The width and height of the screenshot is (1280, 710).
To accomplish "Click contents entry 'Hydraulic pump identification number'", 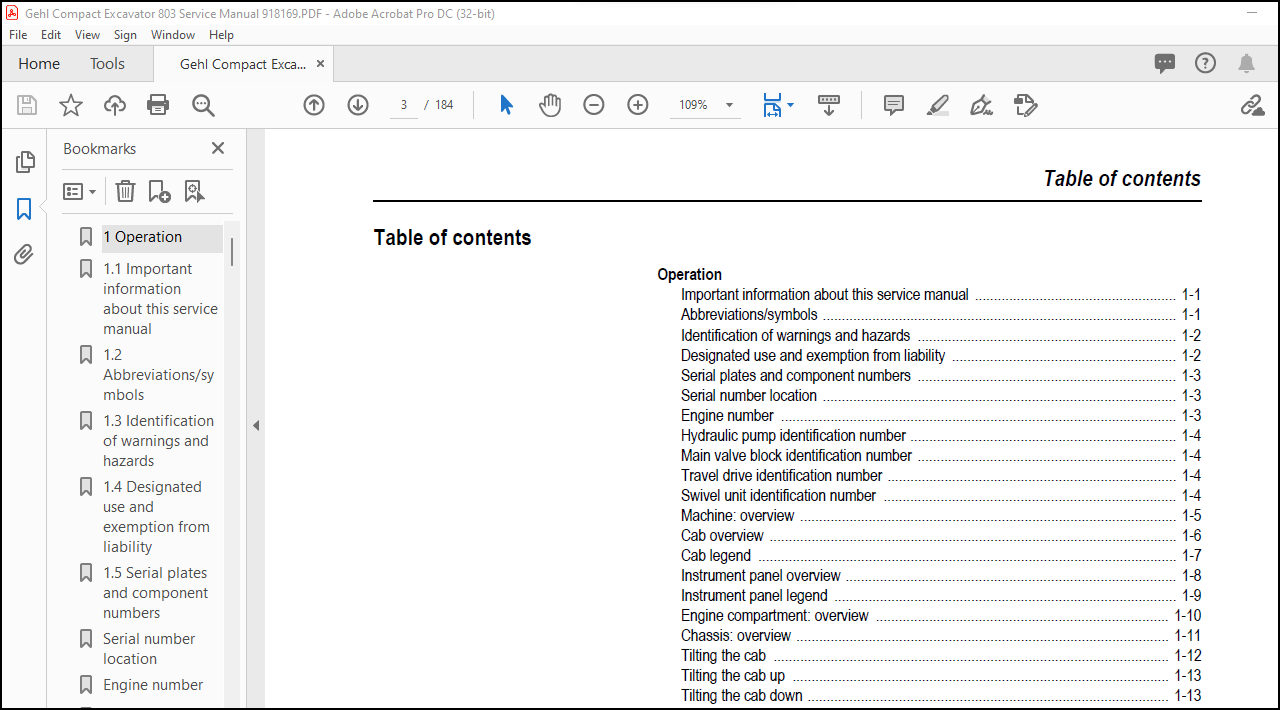I will (x=793, y=435).
